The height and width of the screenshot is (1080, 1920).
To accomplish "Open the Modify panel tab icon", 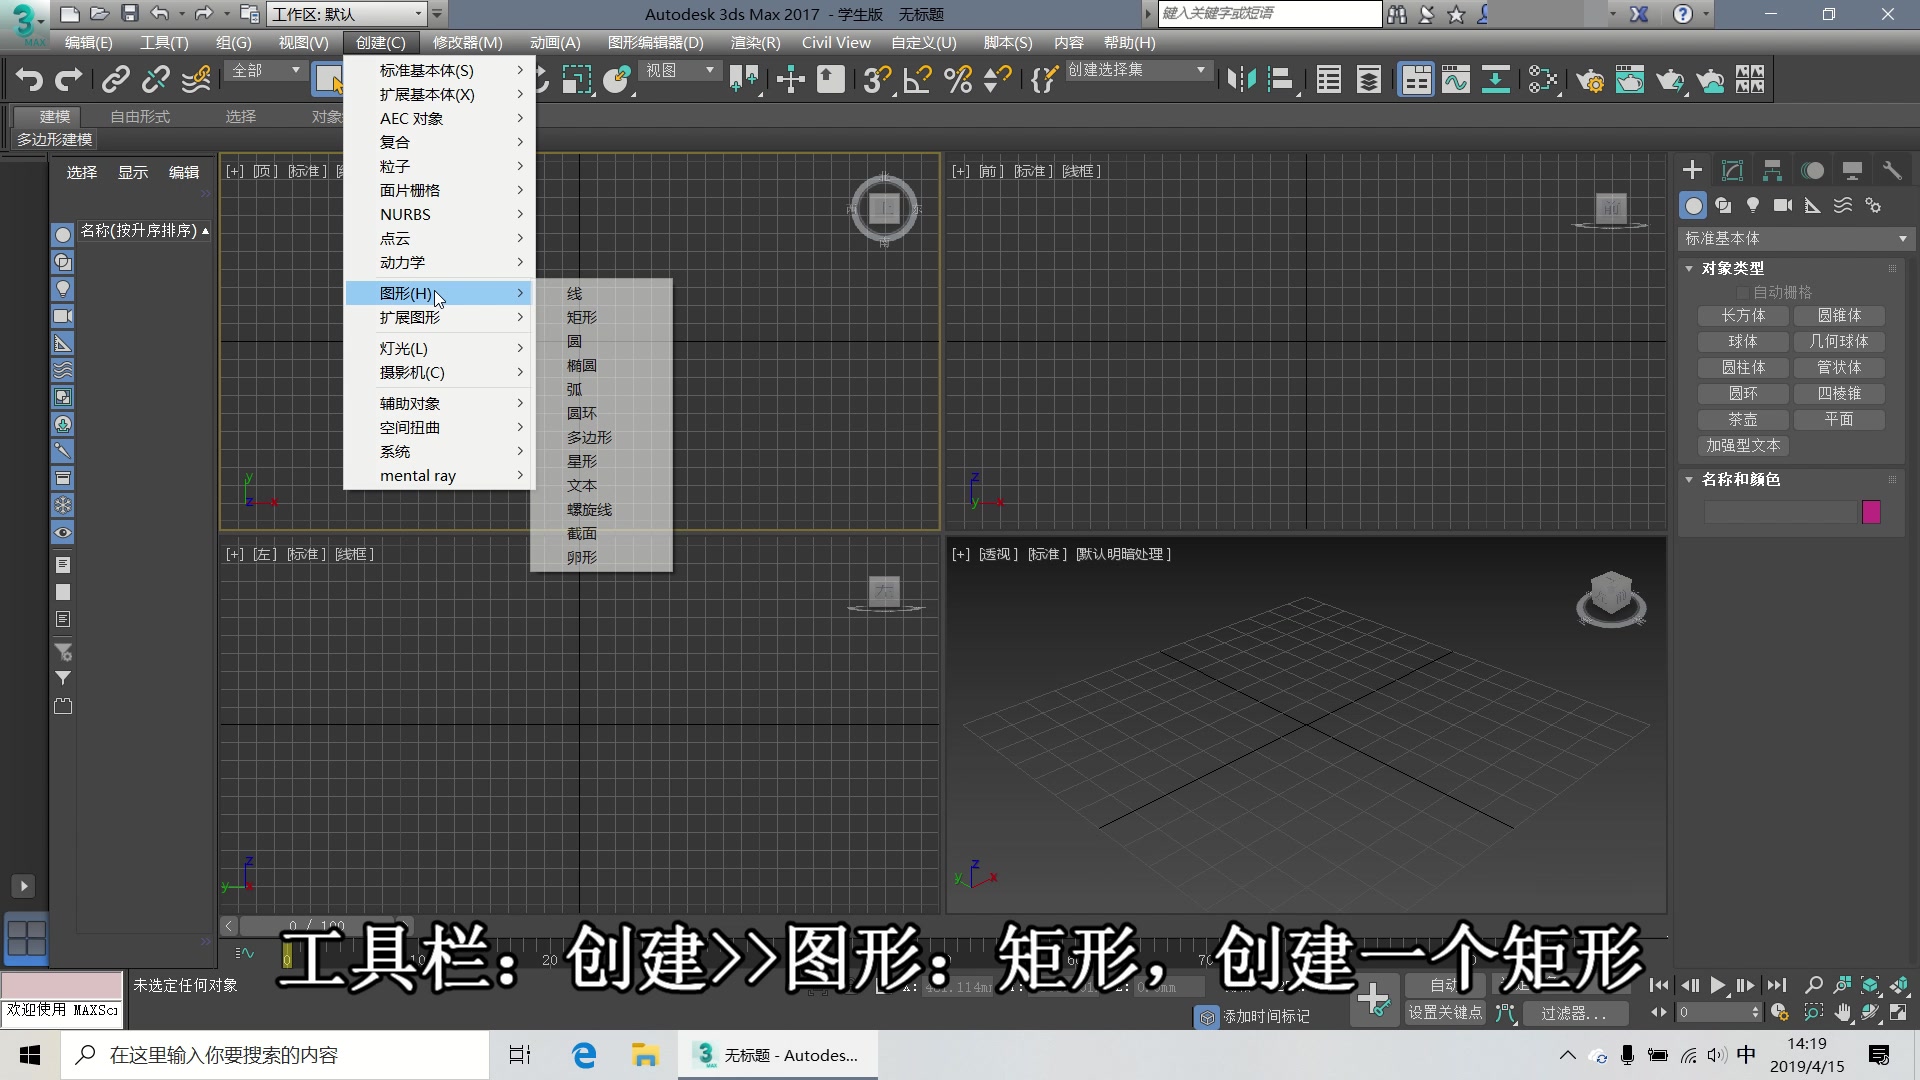I will click(x=1732, y=170).
